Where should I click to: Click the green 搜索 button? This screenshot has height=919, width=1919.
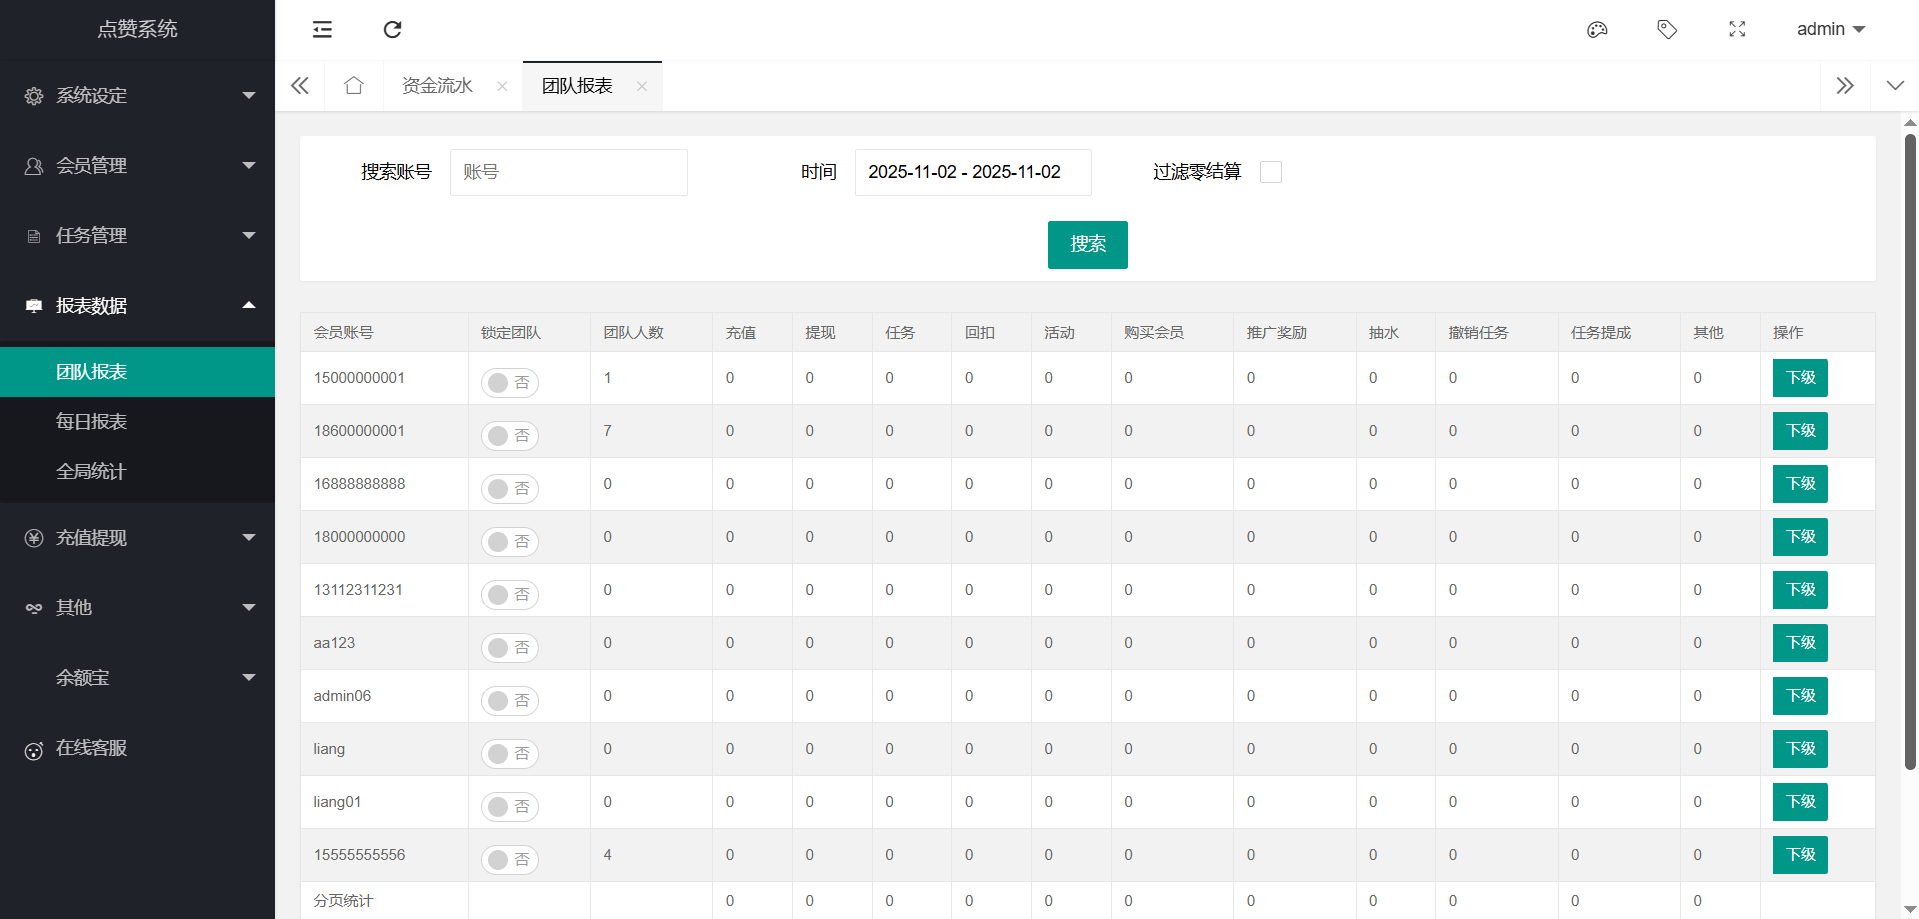[1087, 245]
